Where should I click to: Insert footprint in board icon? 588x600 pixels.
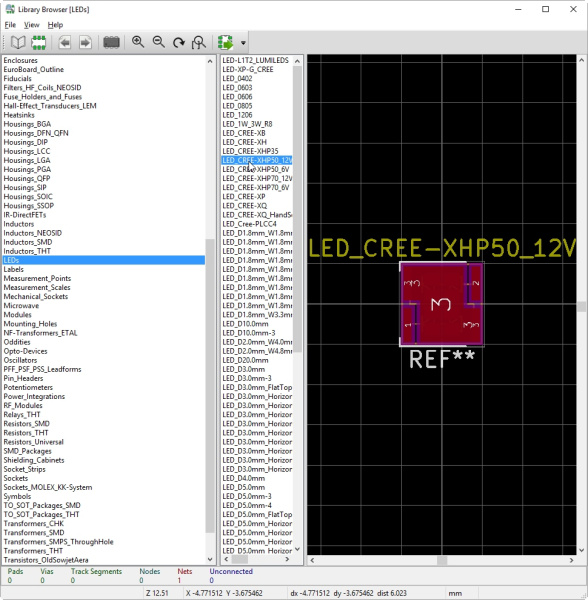[225, 42]
